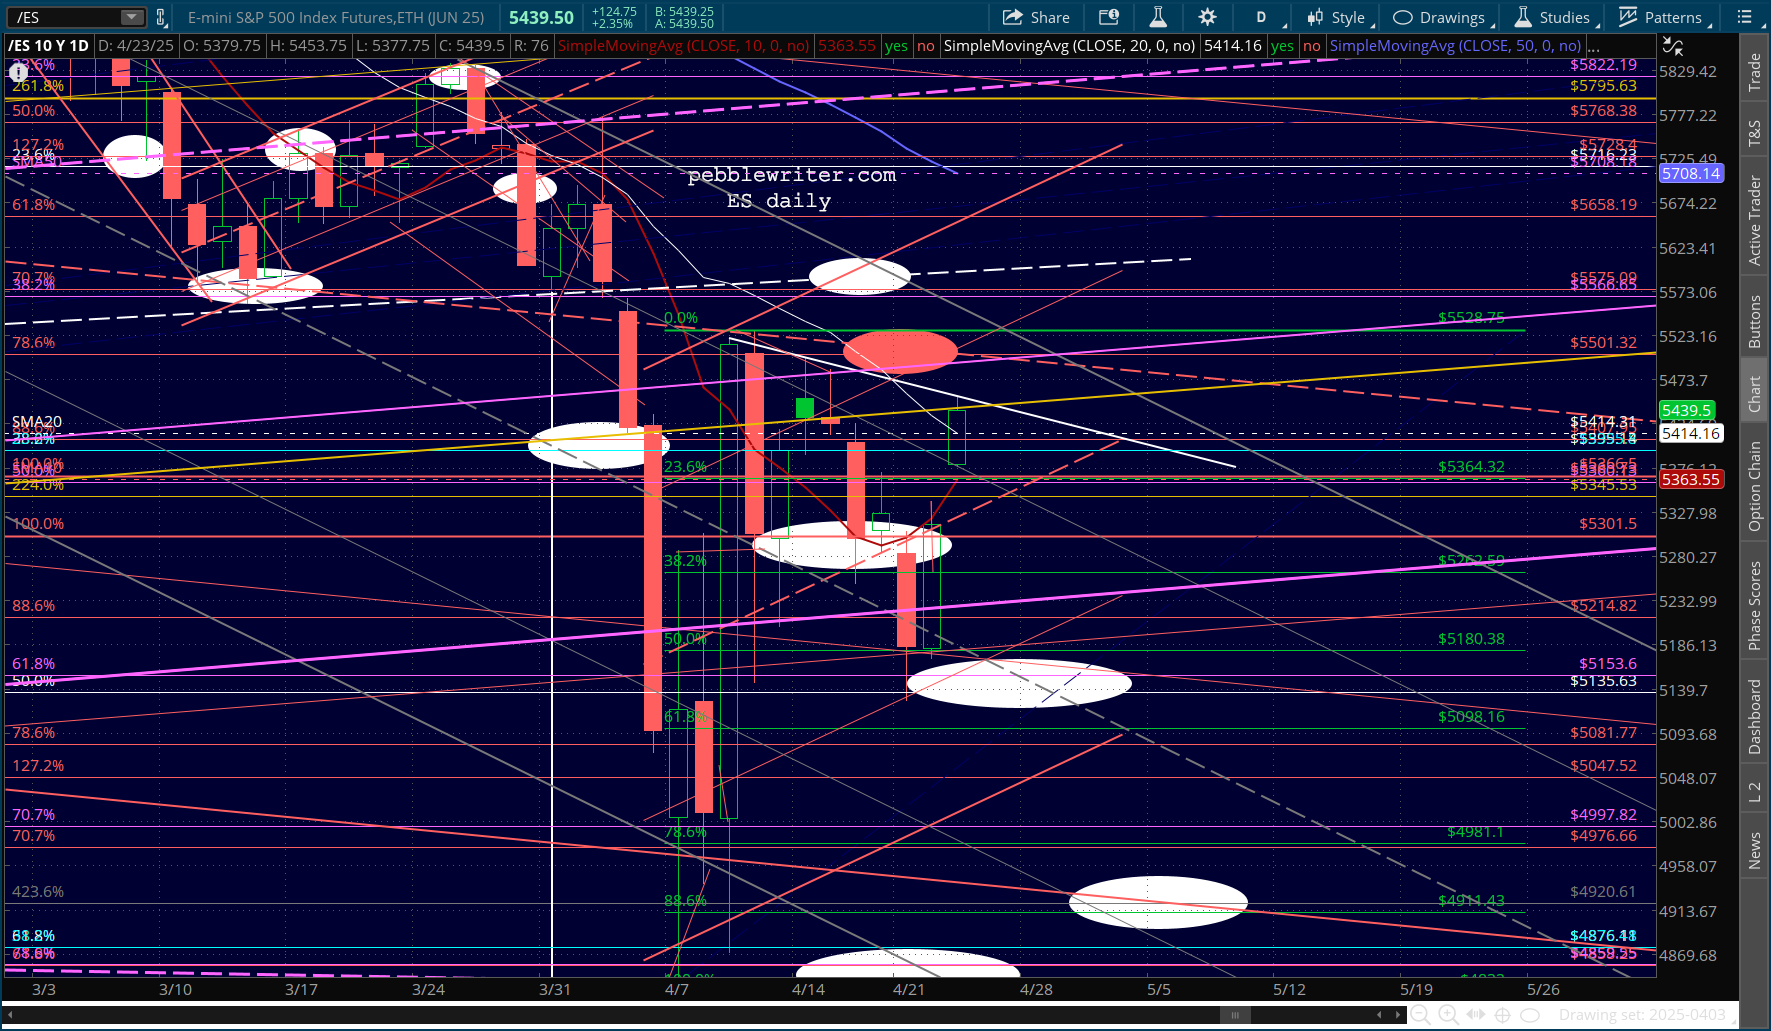
Task: Click the 4/21 date axis label
Action: (x=908, y=989)
